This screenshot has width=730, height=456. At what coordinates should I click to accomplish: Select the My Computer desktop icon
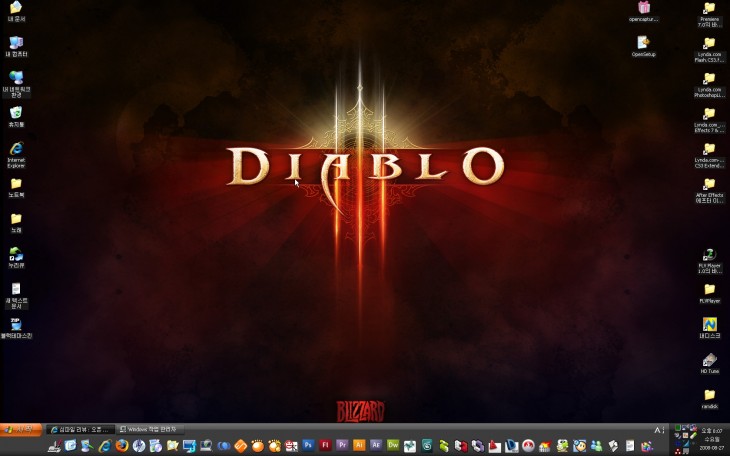tap(16, 43)
